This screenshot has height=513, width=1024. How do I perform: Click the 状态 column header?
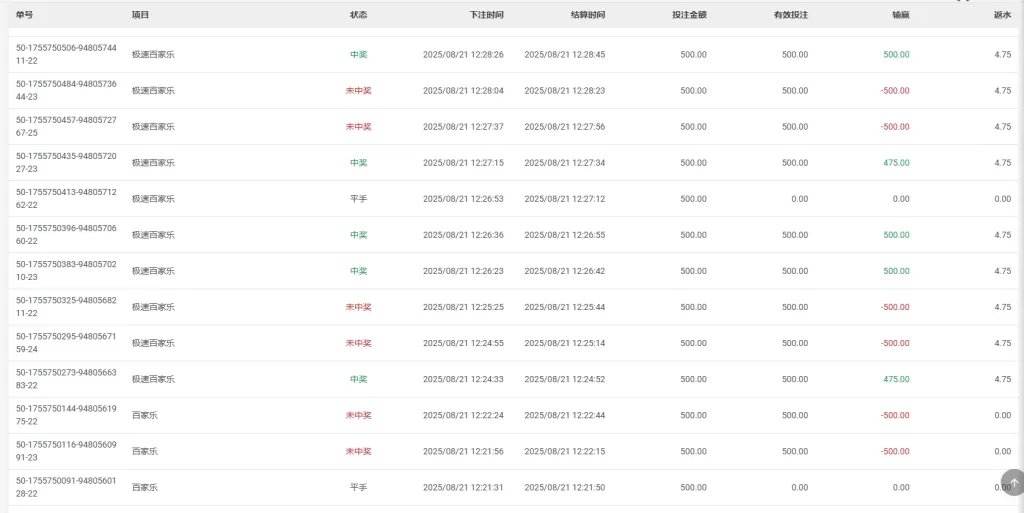click(359, 14)
